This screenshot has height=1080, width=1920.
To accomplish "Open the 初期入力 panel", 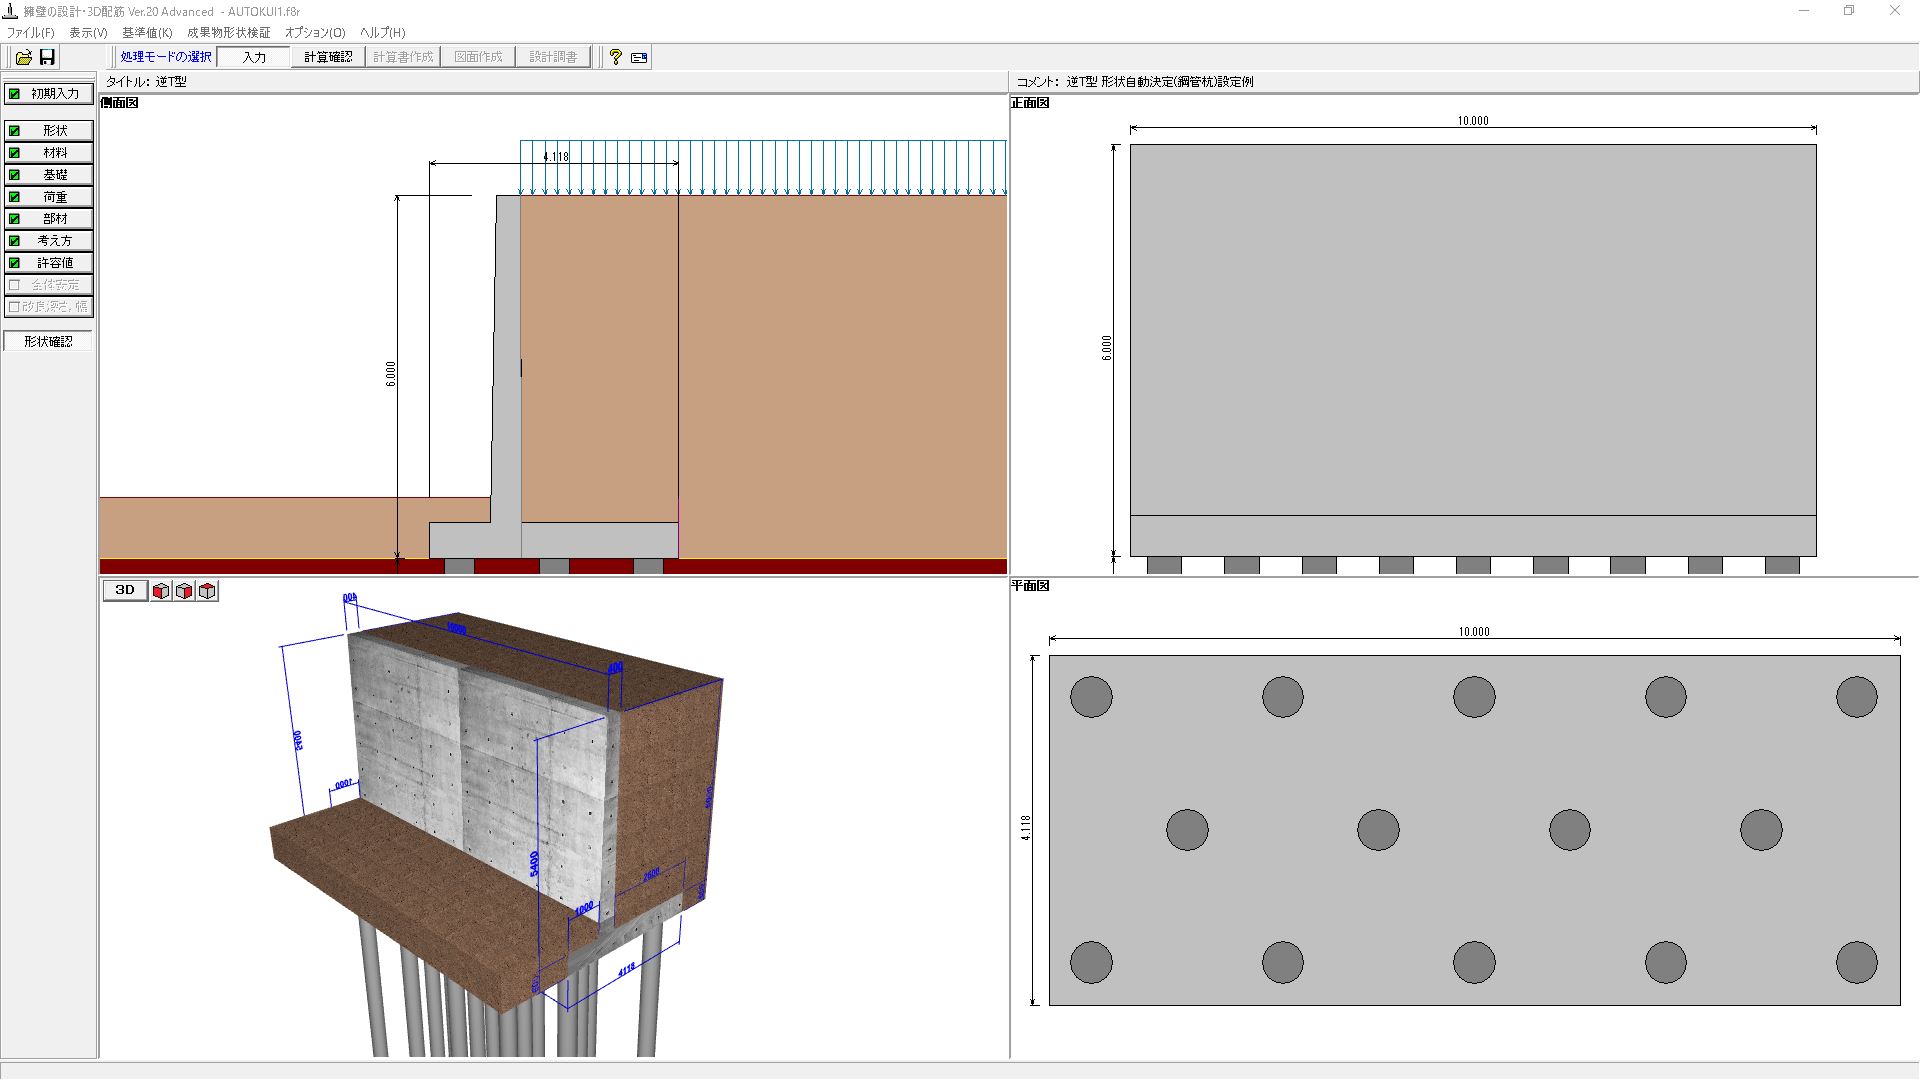I will click(48, 93).
